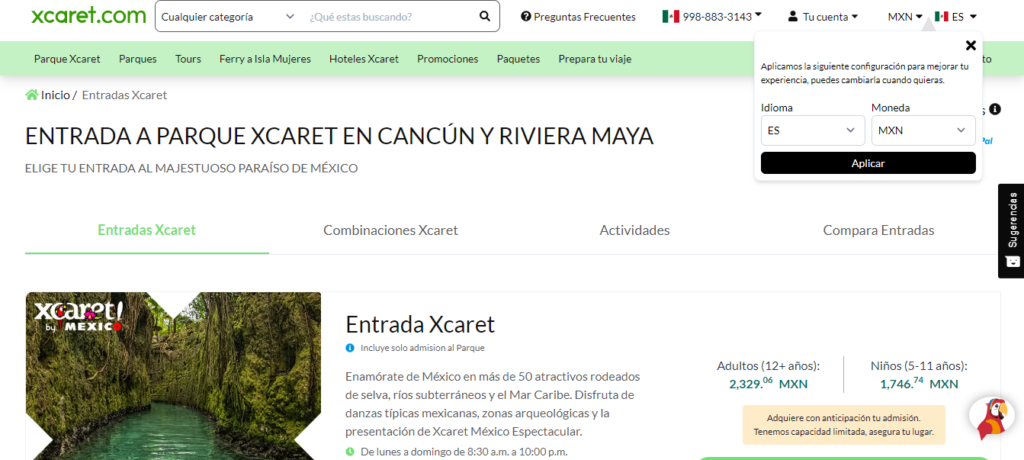This screenshot has height=460, width=1024.
Task: Open the Tours menu item
Action: coord(188,59)
